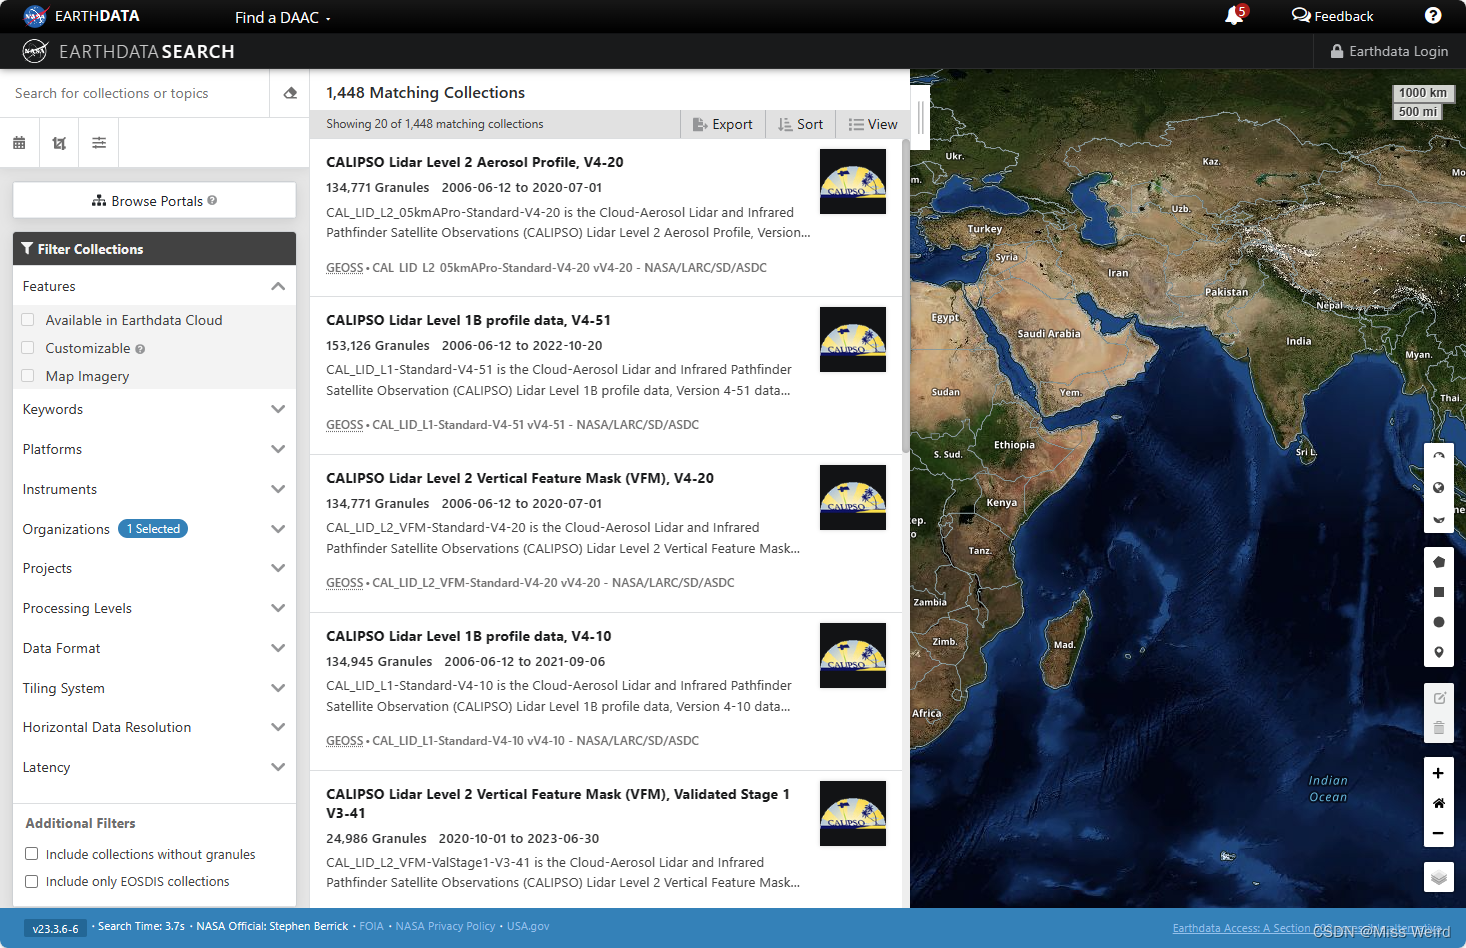
Task: Expand the Organizations filter section
Action: 278,529
